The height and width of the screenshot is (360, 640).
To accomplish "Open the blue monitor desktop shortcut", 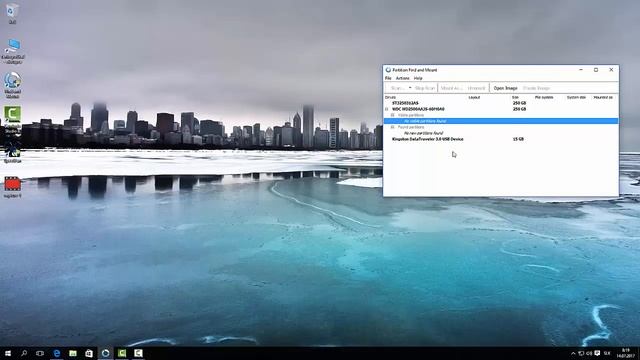I will coord(13,51).
